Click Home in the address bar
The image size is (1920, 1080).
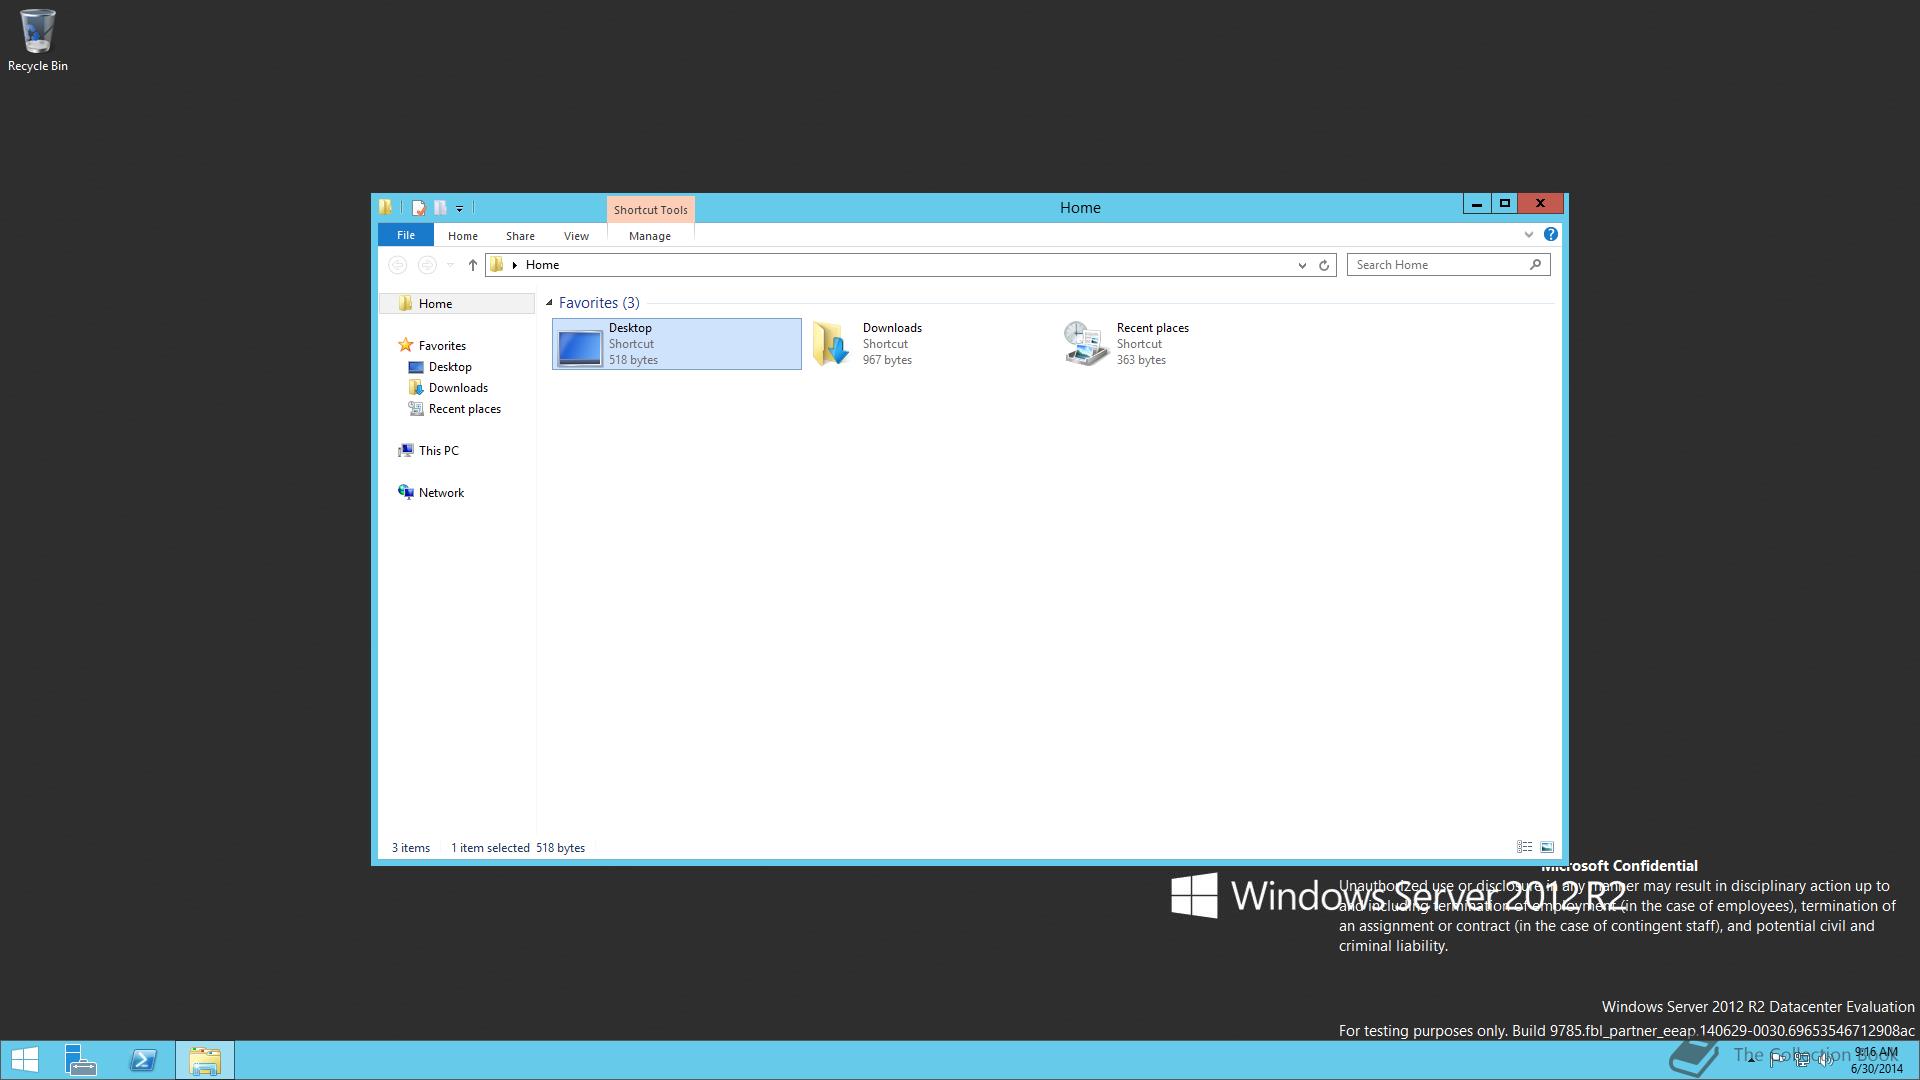coord(542,265)
